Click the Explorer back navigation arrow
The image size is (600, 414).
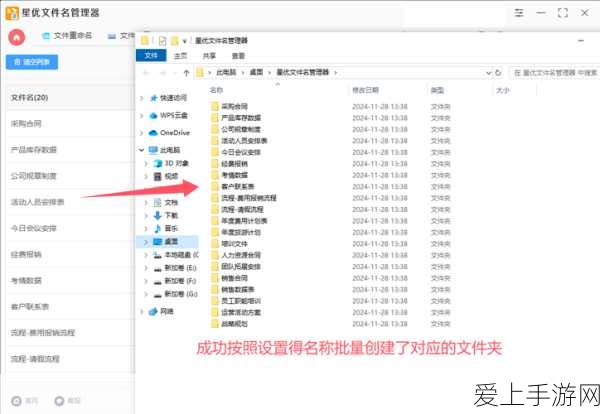tap(145, 73)
